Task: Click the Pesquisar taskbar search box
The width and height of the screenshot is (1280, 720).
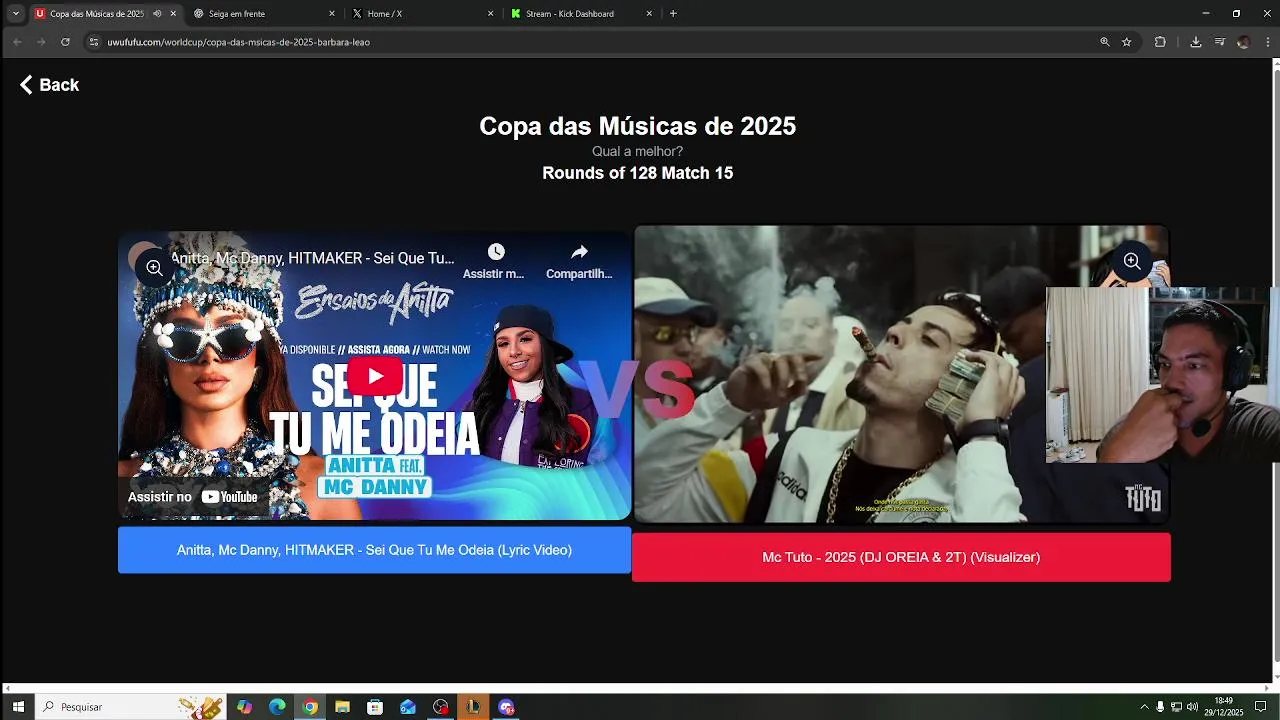Action: 130,707
